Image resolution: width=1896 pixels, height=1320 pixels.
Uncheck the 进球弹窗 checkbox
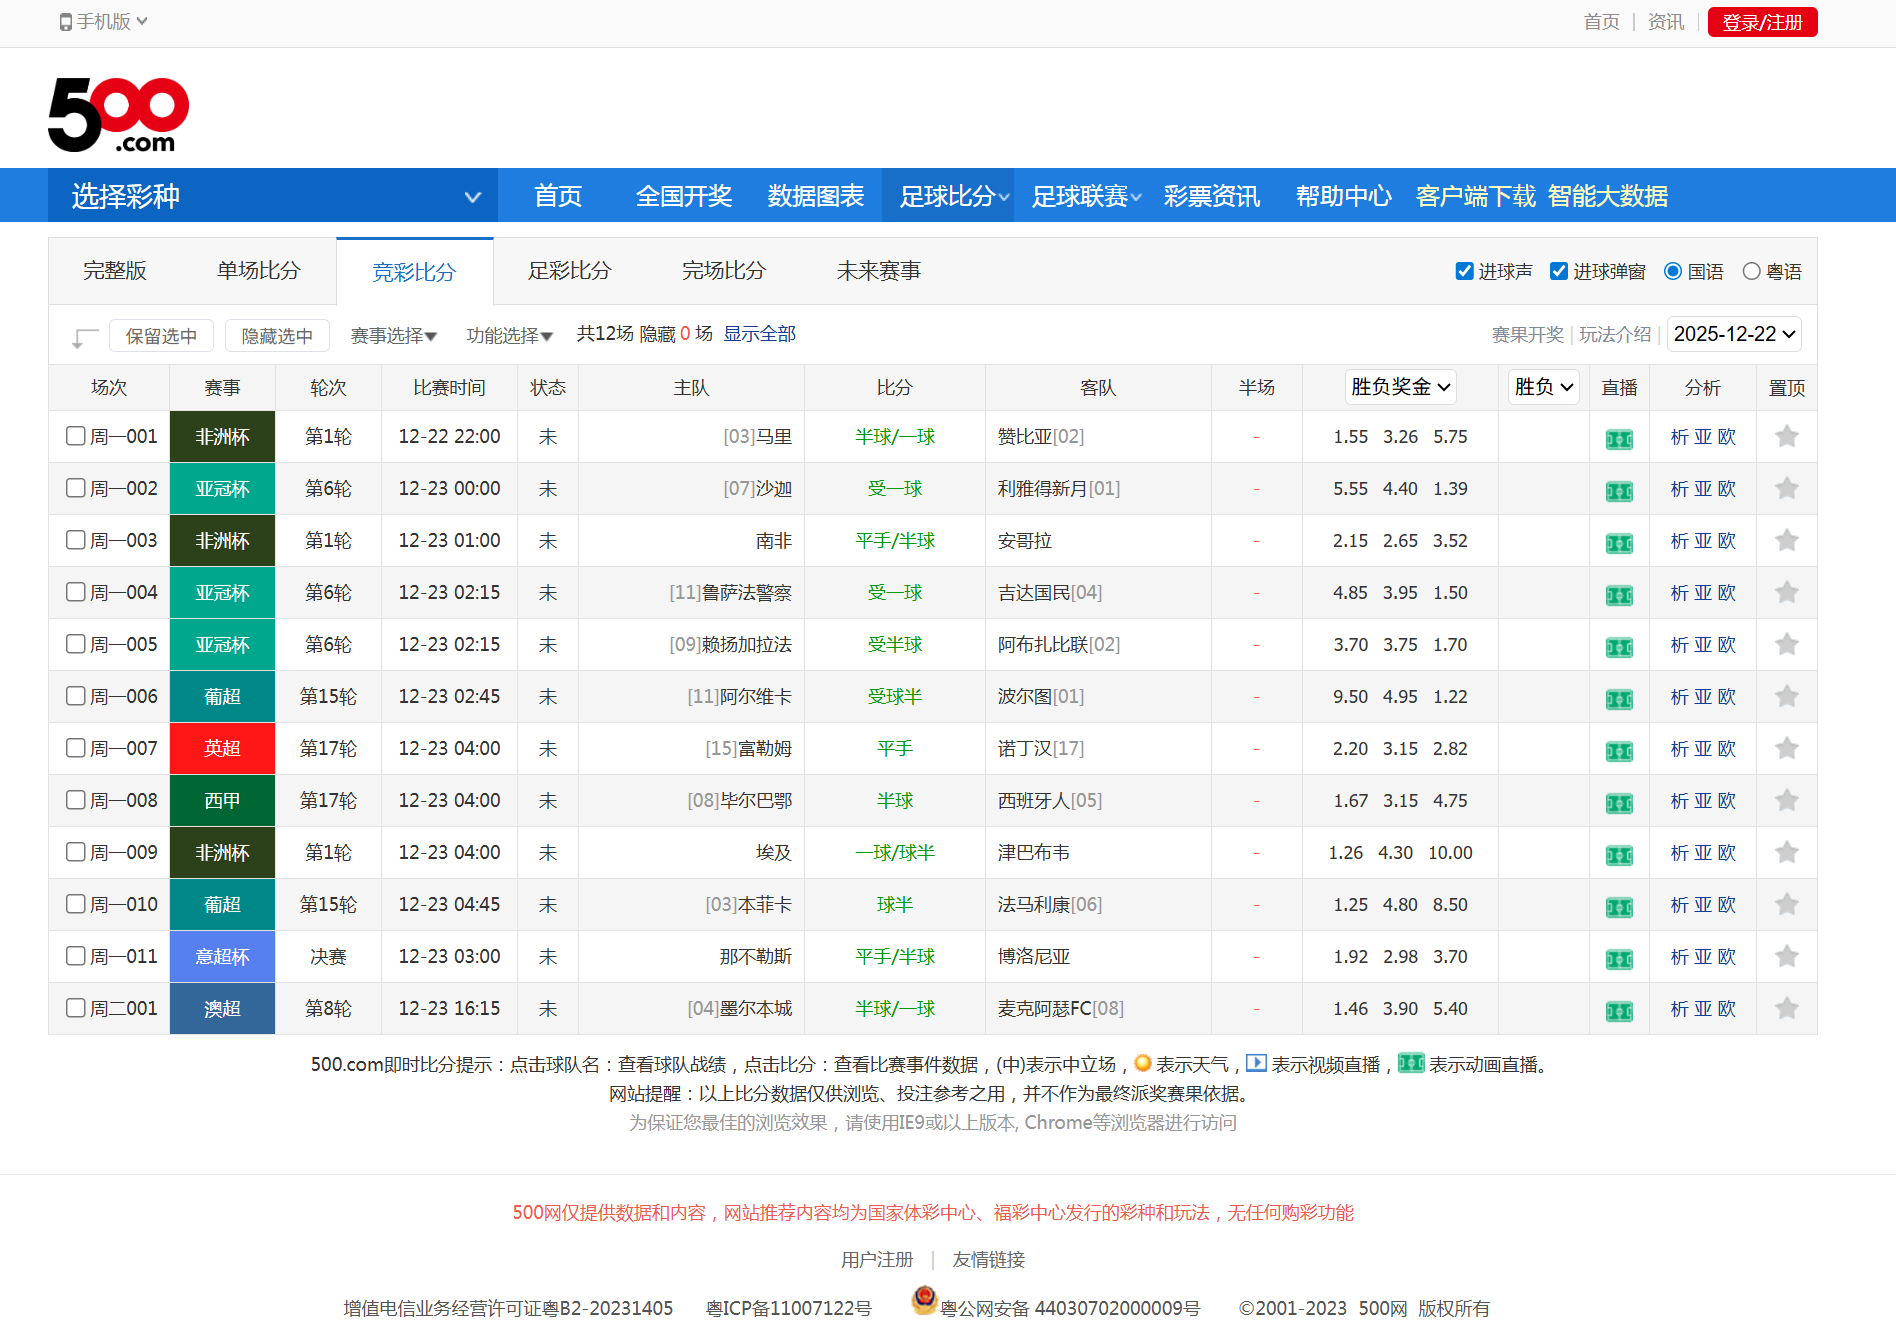tap(1558, 271)
